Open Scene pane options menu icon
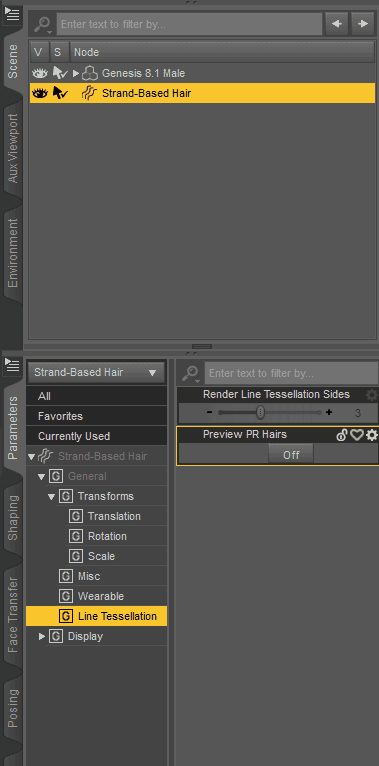Viewport: 379px width, 766px height. (12, 14)
